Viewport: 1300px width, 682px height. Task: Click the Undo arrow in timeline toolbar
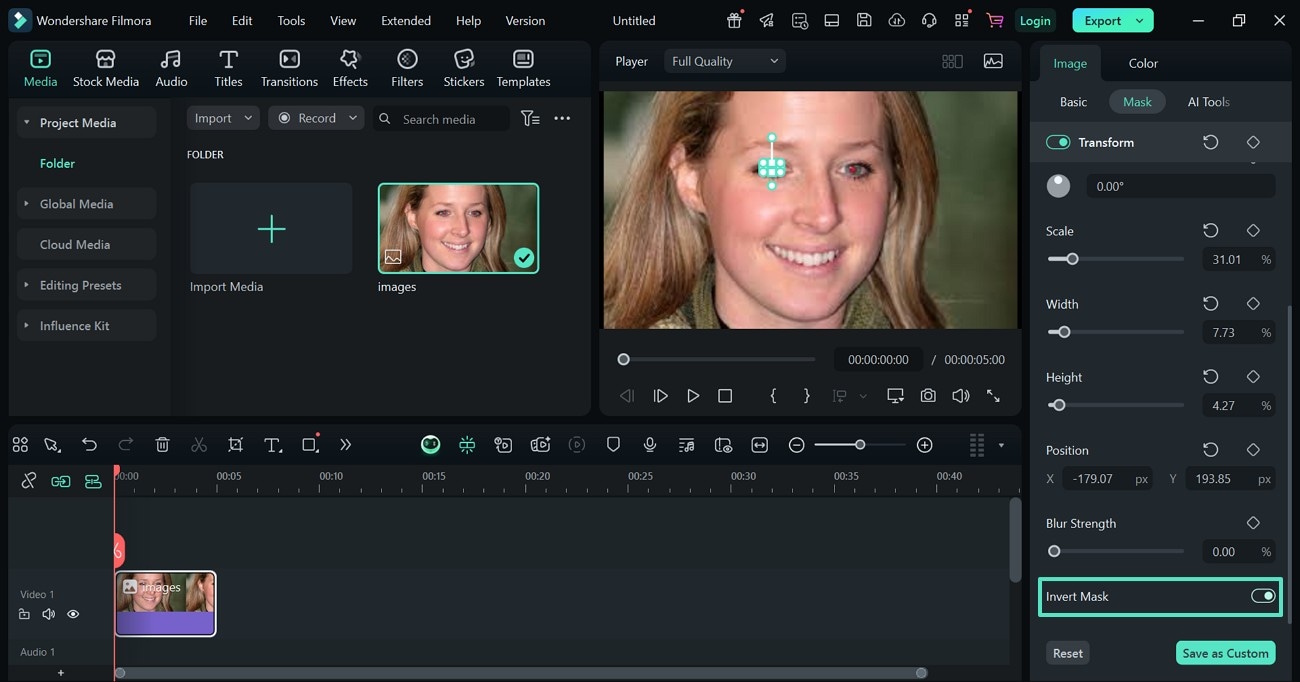[x=89, y=445]
